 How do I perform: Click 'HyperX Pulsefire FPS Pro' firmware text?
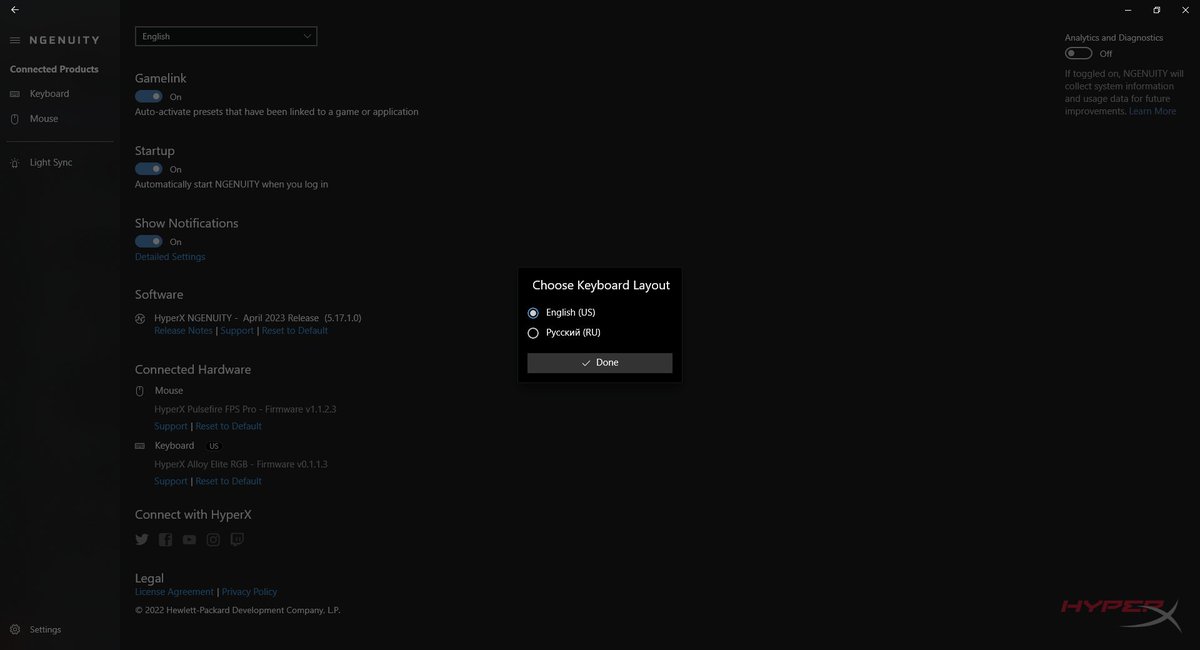click(245, 409)
